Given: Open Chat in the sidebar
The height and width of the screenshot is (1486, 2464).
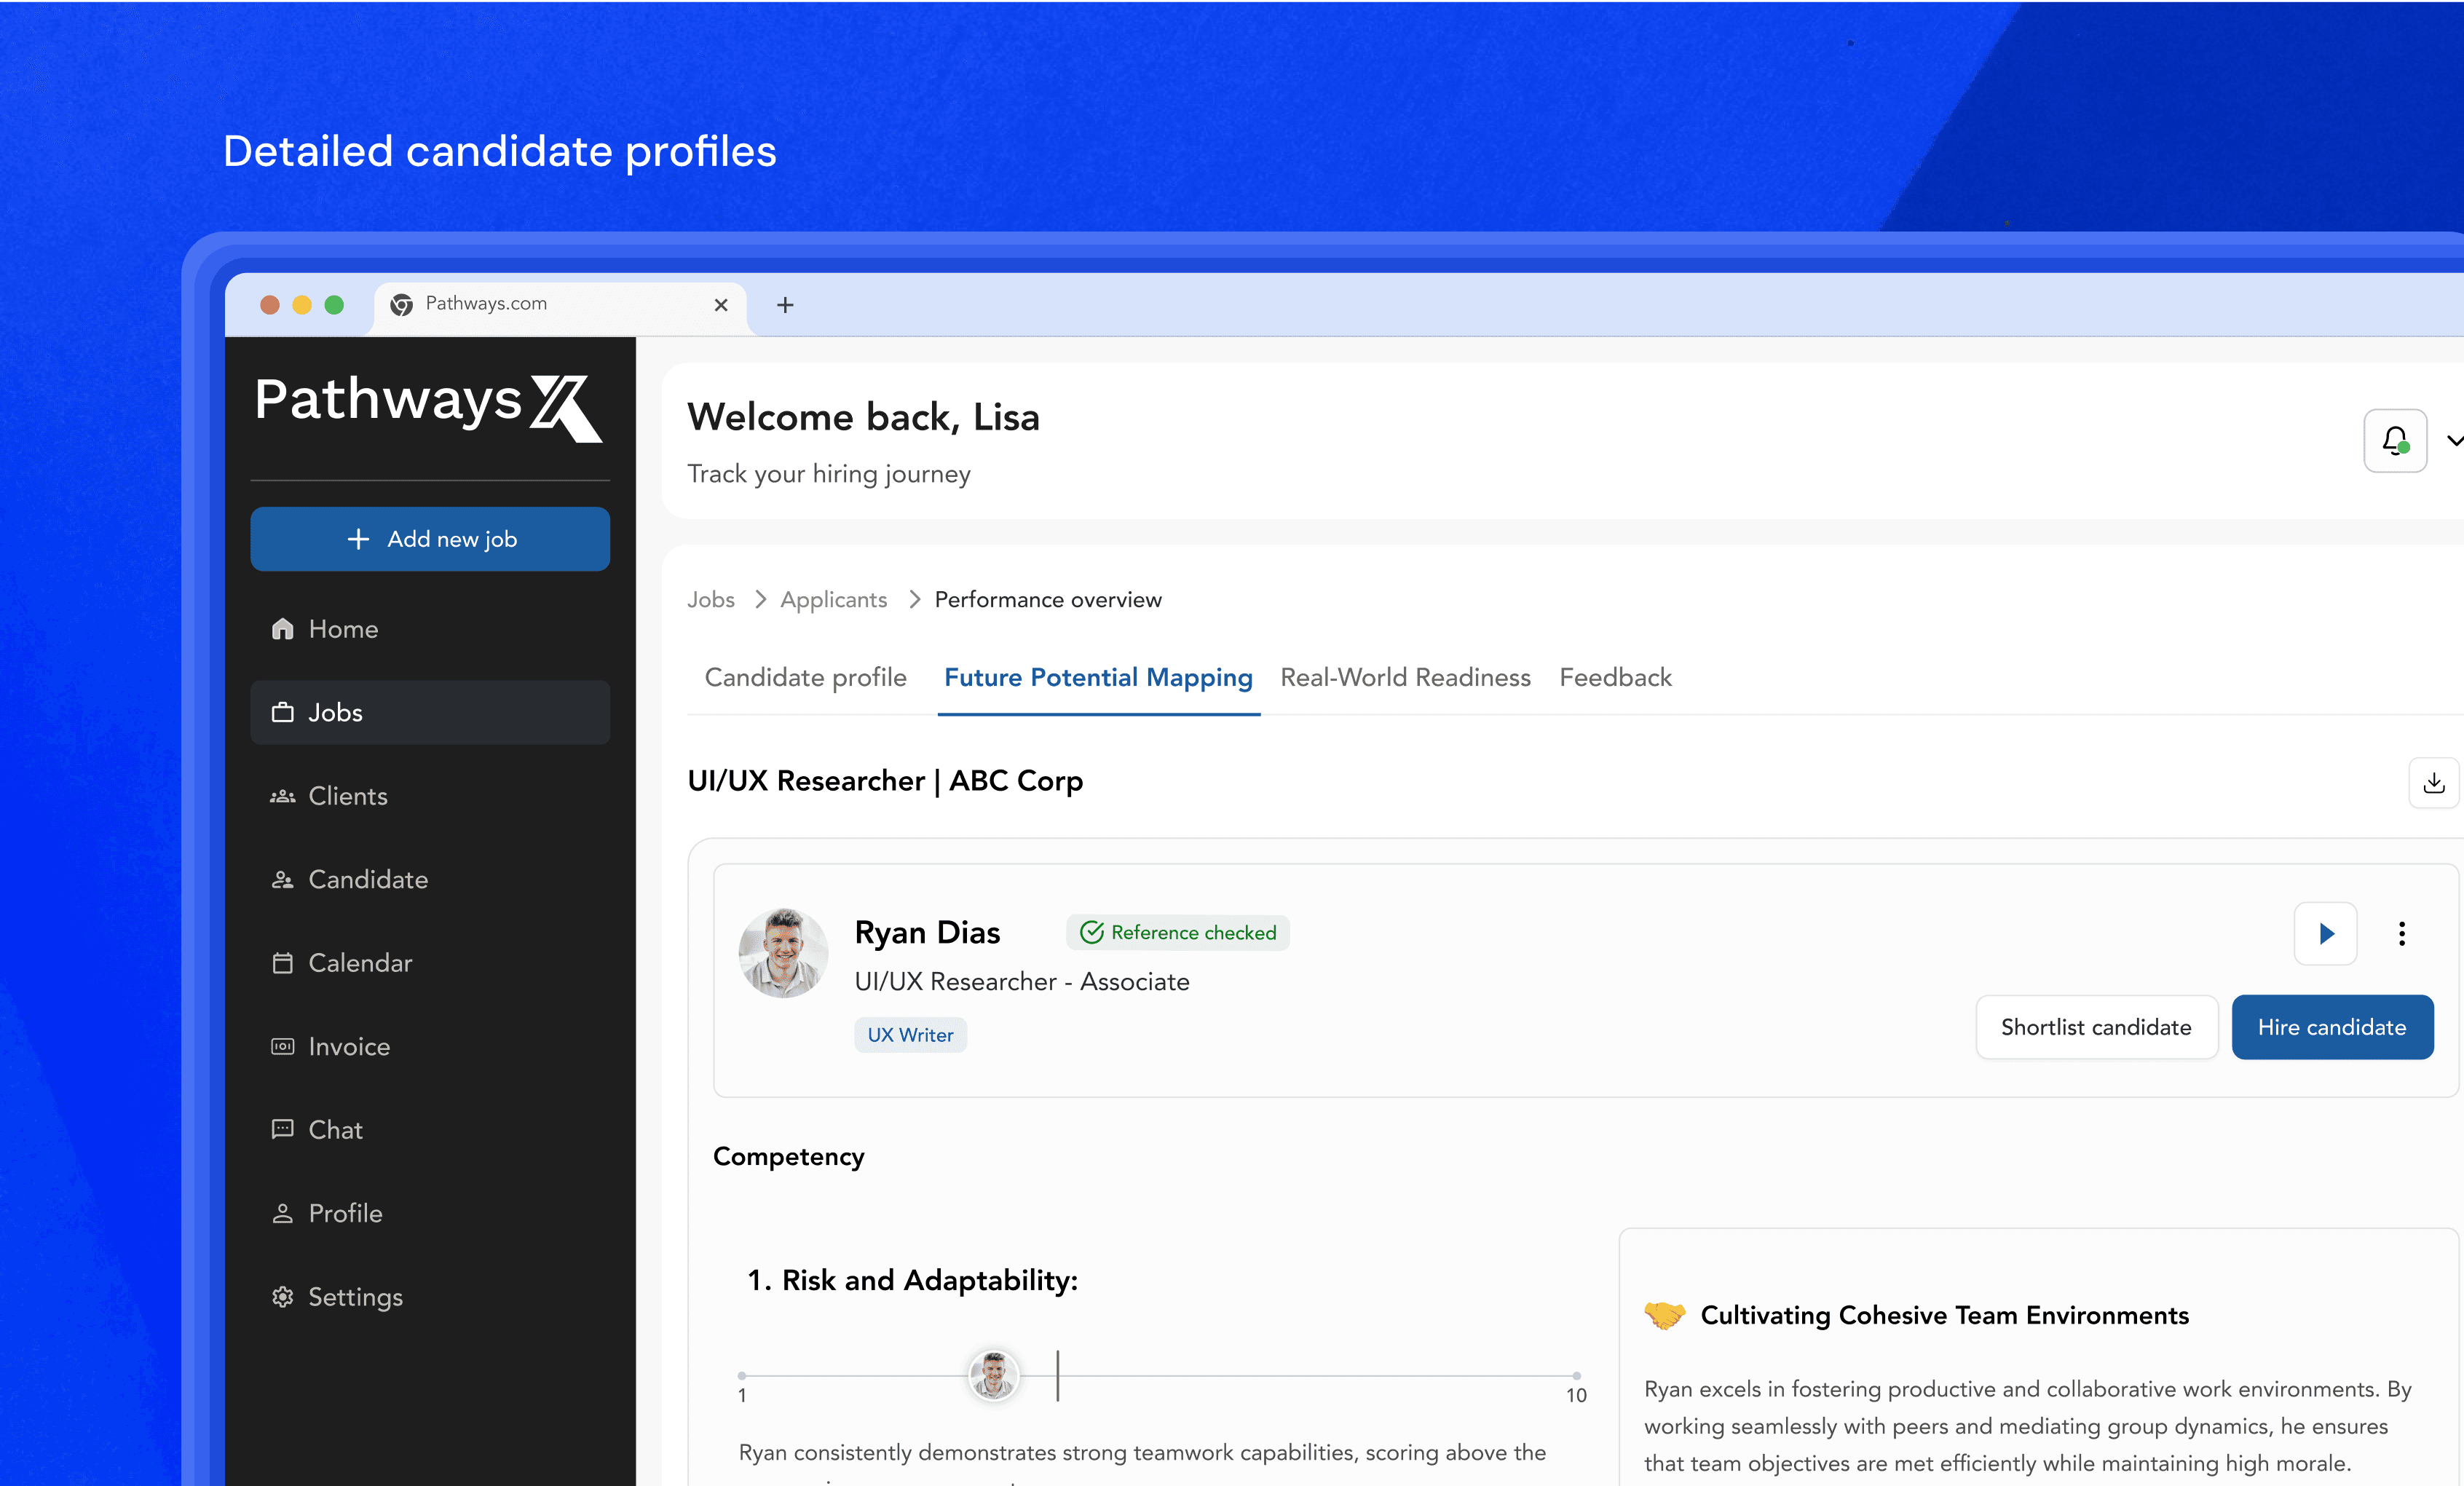Looking at the screenshot, I should (430, 1130).
